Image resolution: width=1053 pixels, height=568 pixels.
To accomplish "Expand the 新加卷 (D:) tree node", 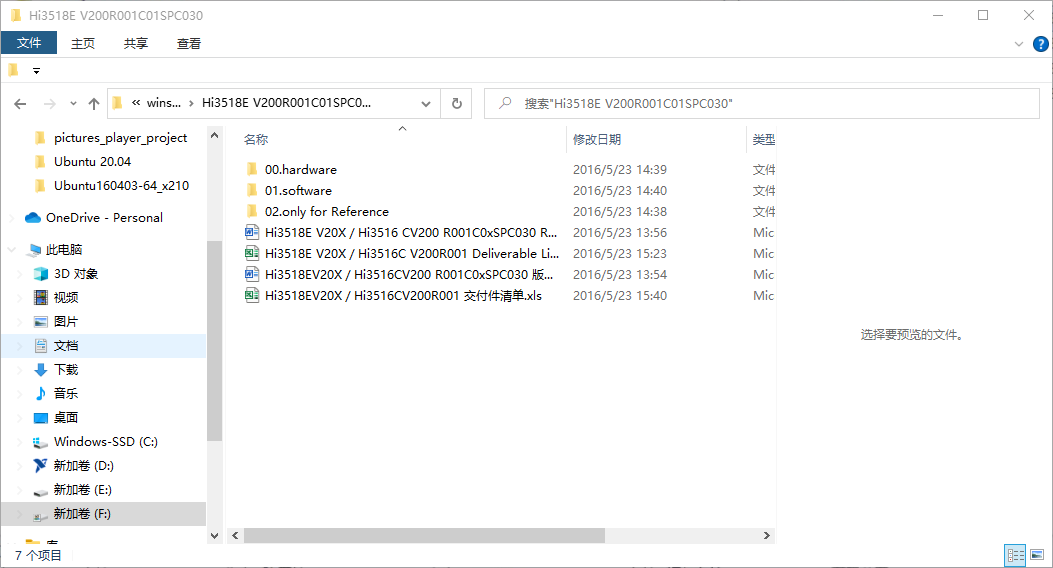I will click(x=20, y=465).
